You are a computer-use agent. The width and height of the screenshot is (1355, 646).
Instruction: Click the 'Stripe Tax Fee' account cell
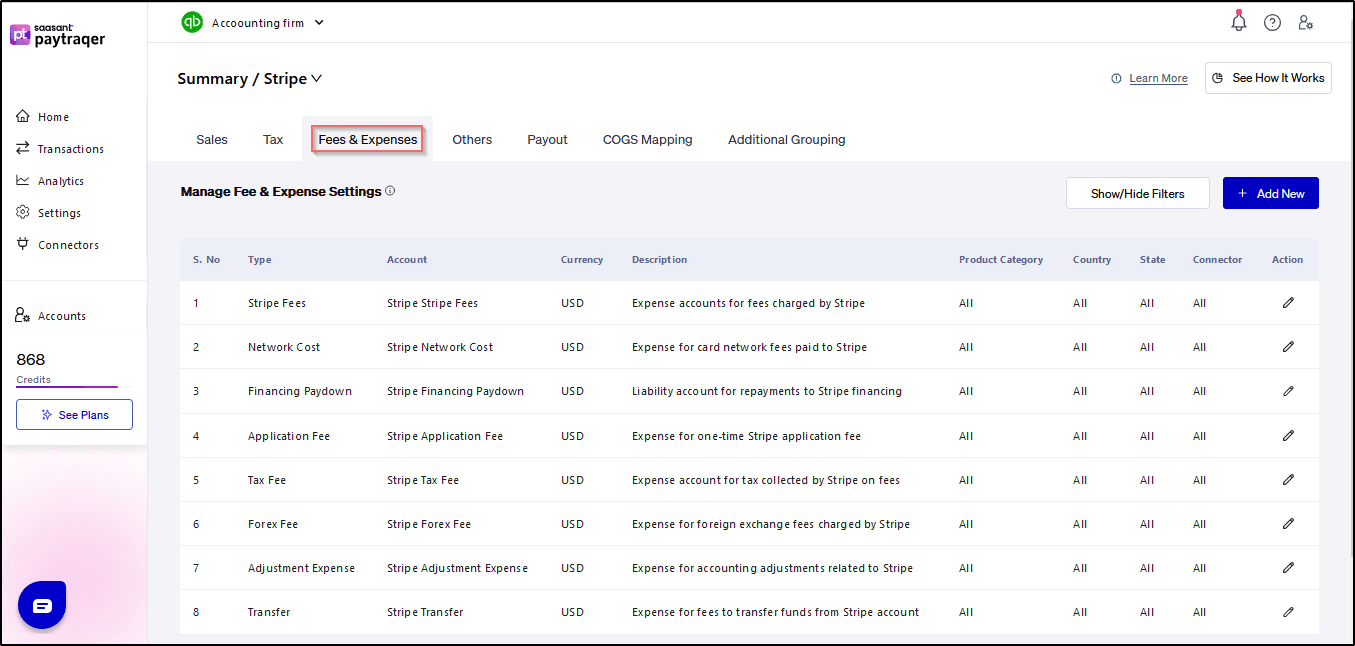pos(423,480)
